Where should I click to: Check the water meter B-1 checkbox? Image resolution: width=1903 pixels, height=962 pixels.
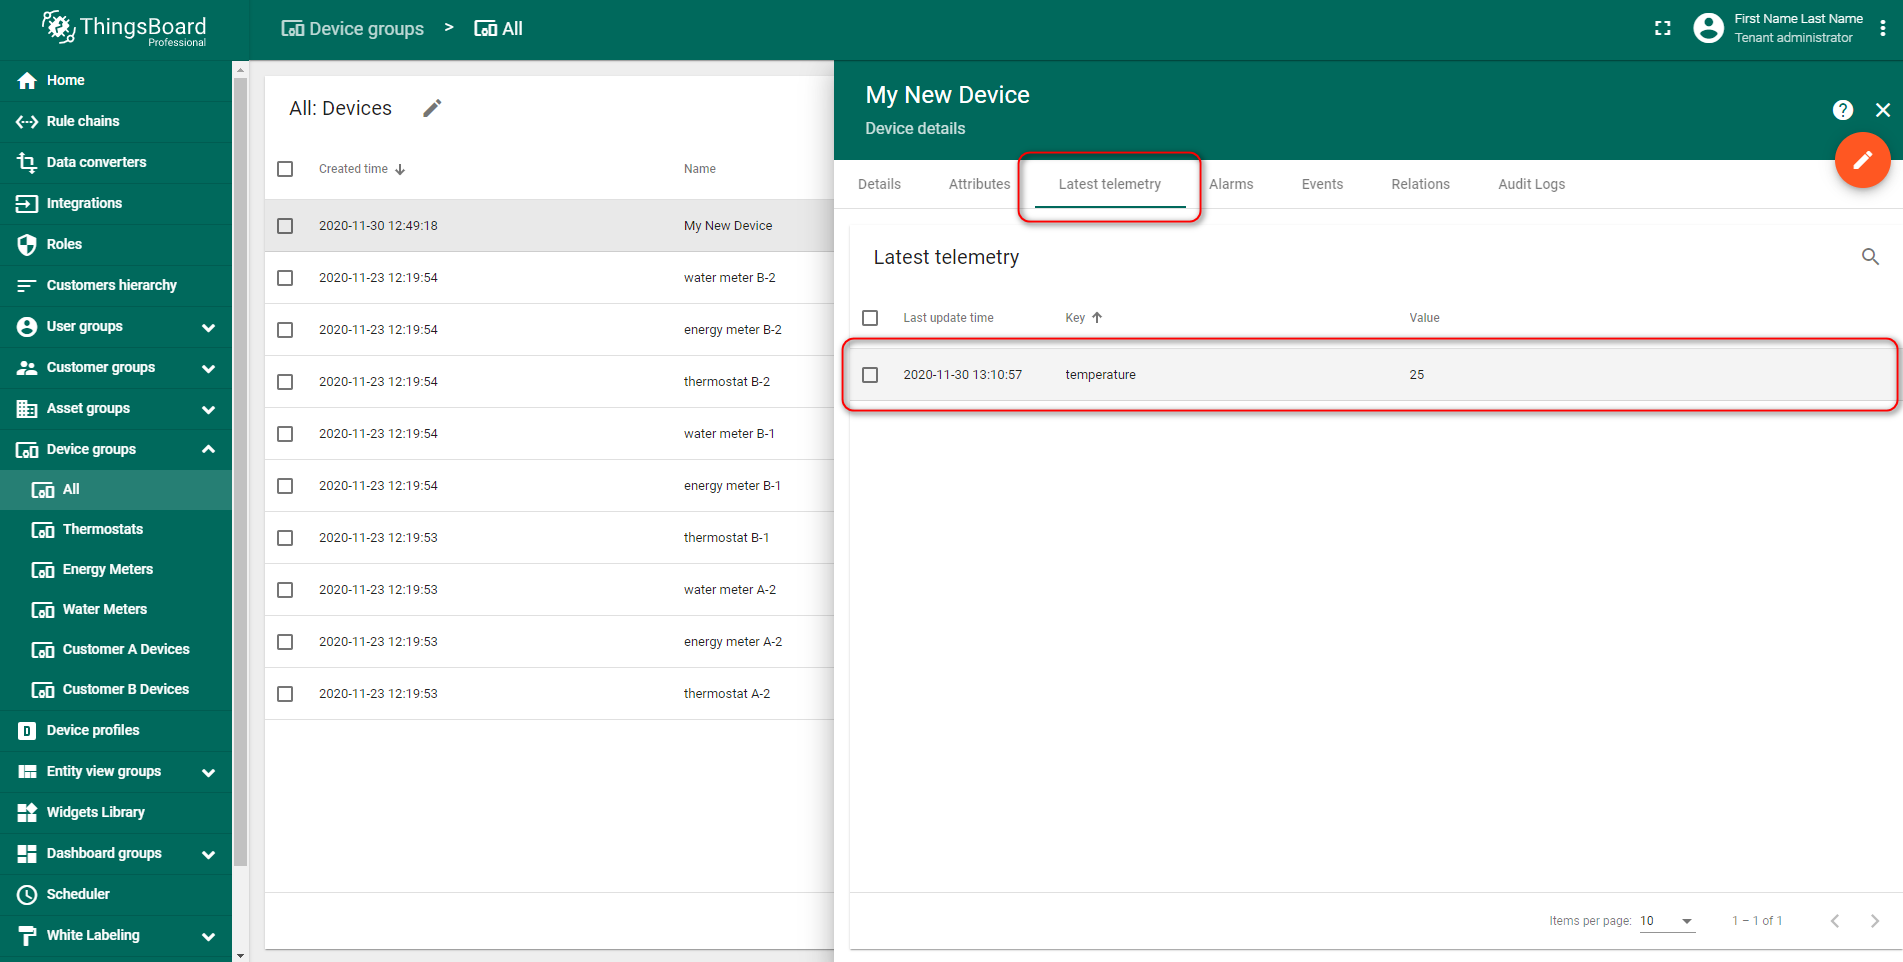[x=285, y=434]
